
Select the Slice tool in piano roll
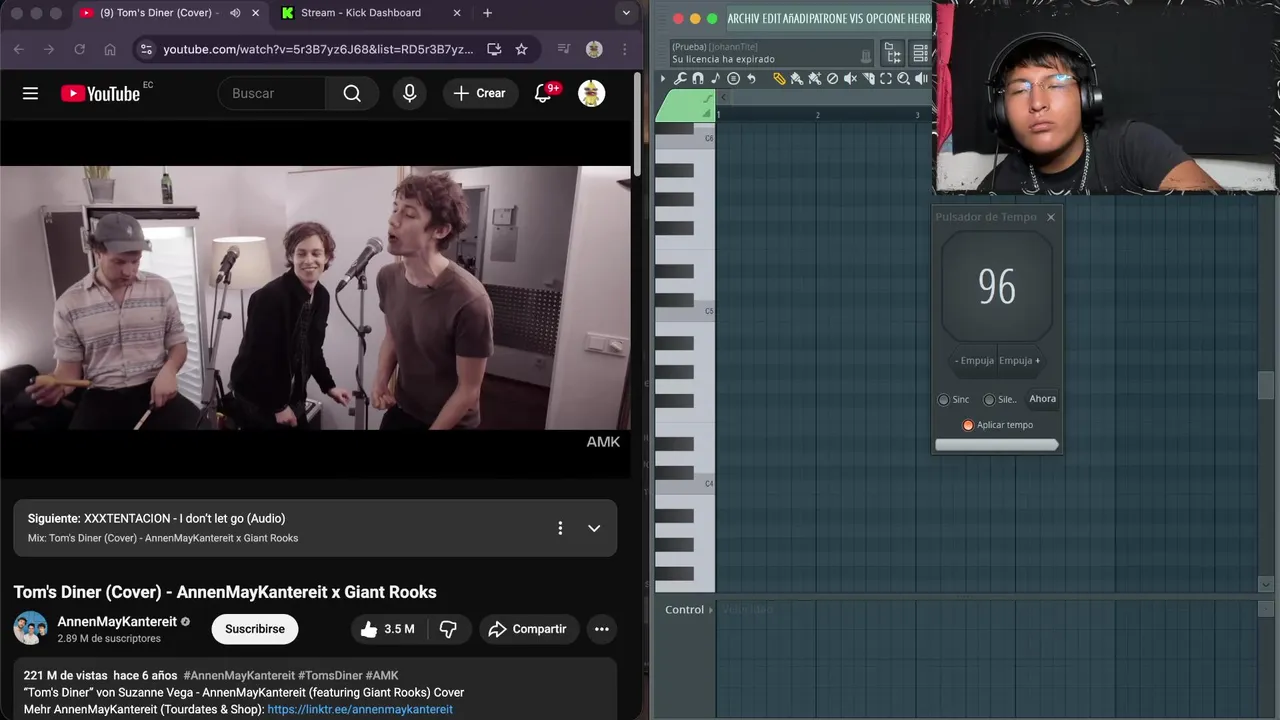point(868,78)
